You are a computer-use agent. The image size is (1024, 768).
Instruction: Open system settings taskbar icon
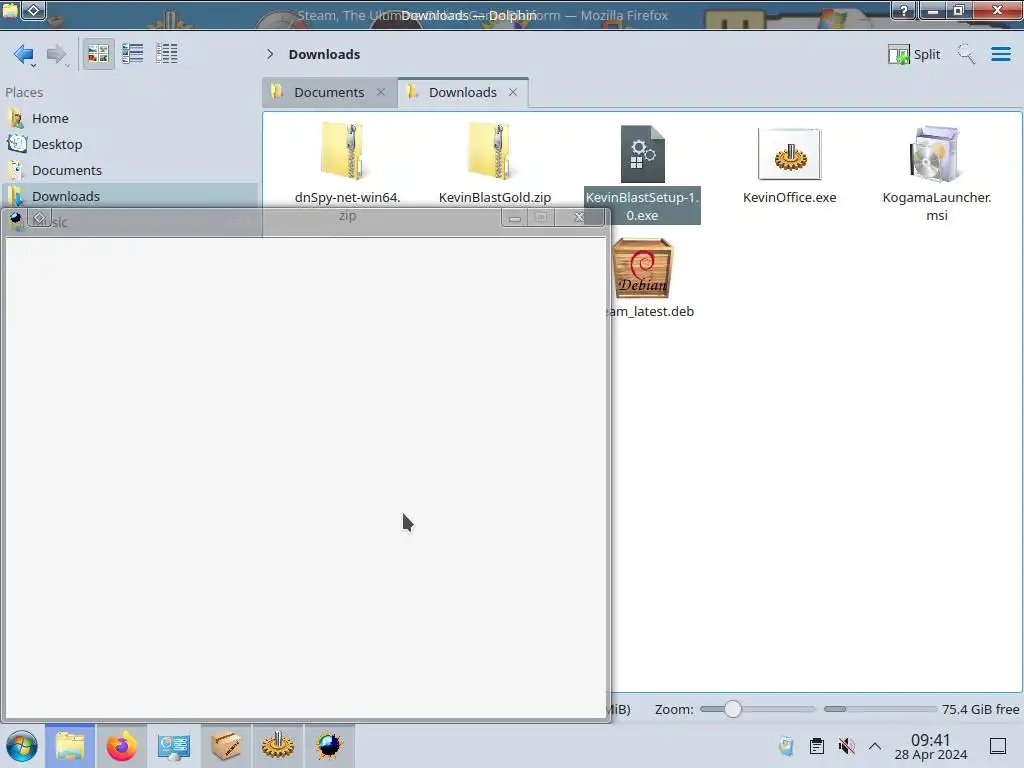(x=173, y=746)
